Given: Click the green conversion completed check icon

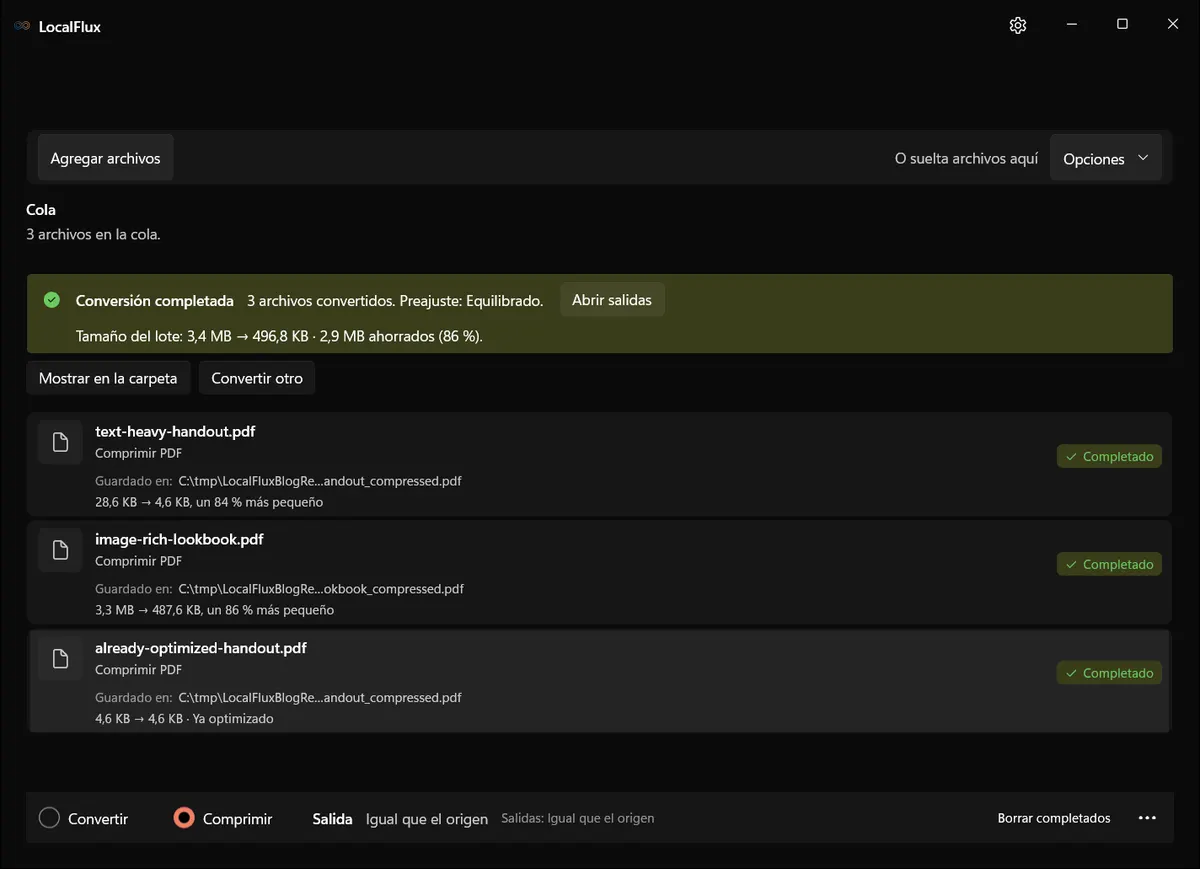Looking at the screenshot, I should point(52,300).
